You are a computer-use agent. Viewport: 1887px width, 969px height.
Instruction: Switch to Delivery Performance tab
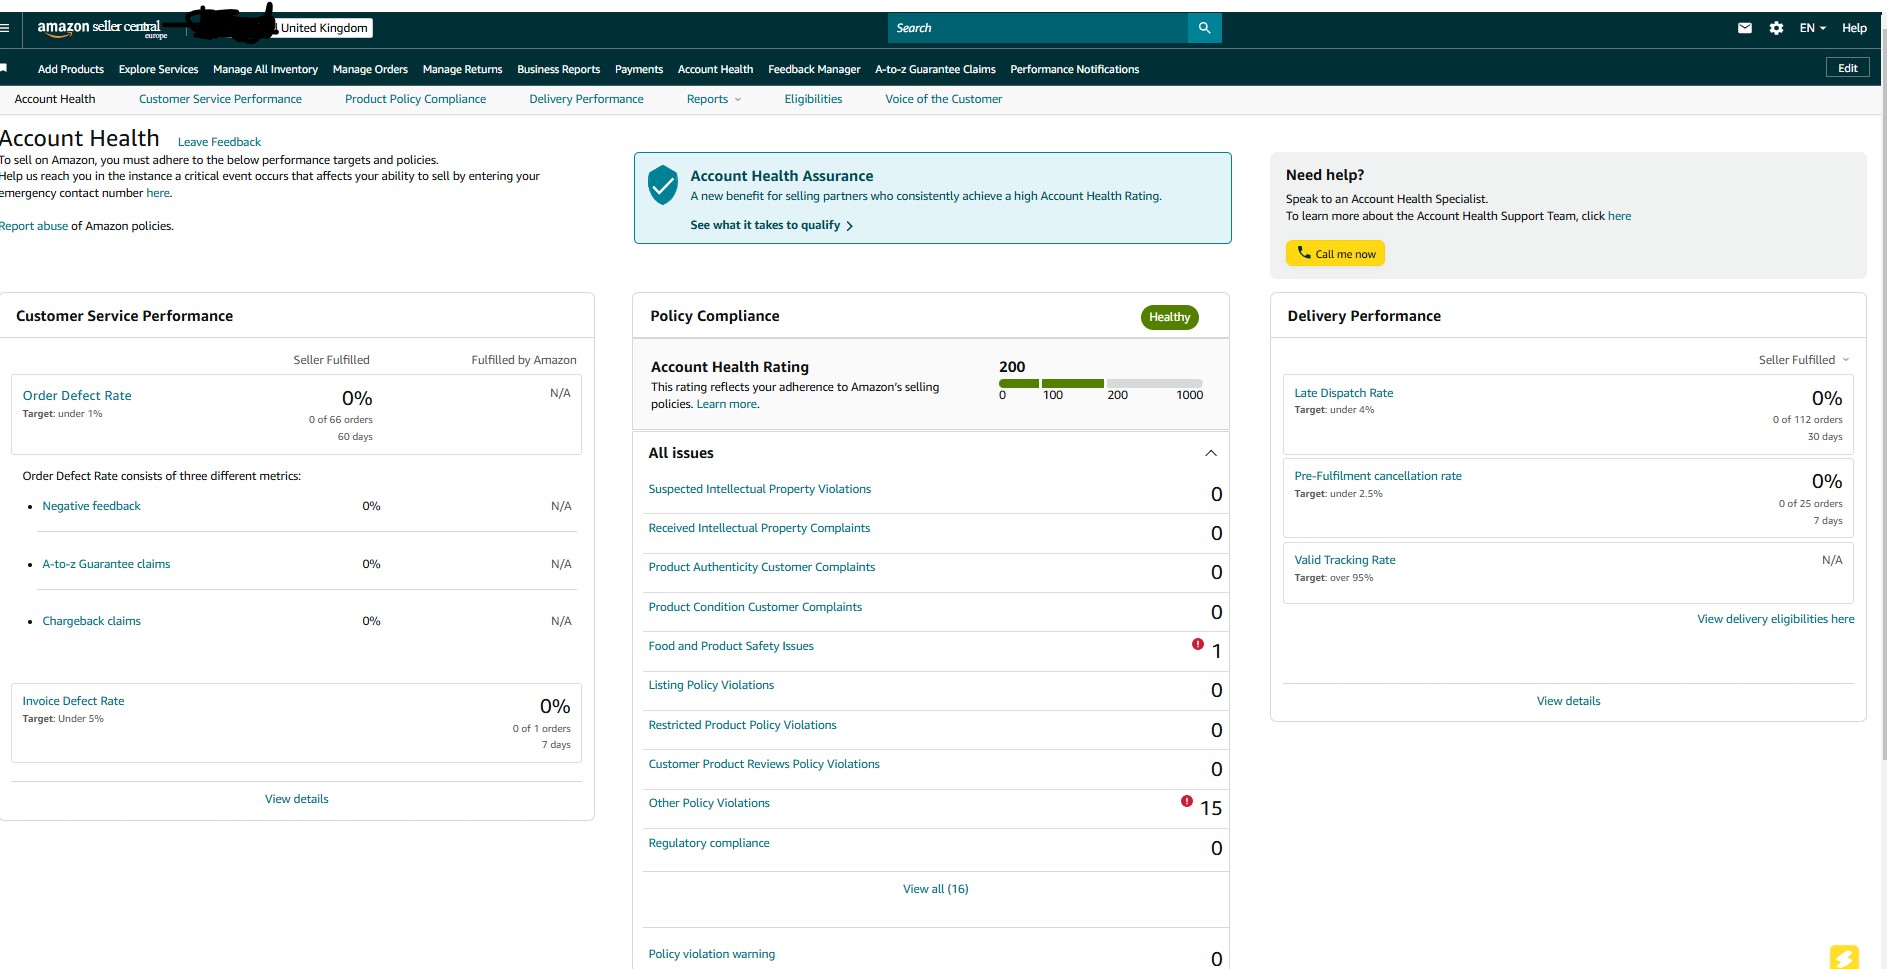point(586,99)
